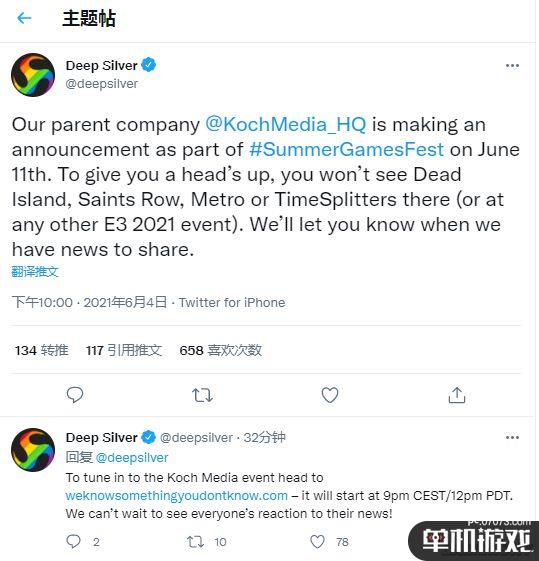View the 117 quote tweets
This screenshot has height=561, width=539.
click(x=124, y=350)
